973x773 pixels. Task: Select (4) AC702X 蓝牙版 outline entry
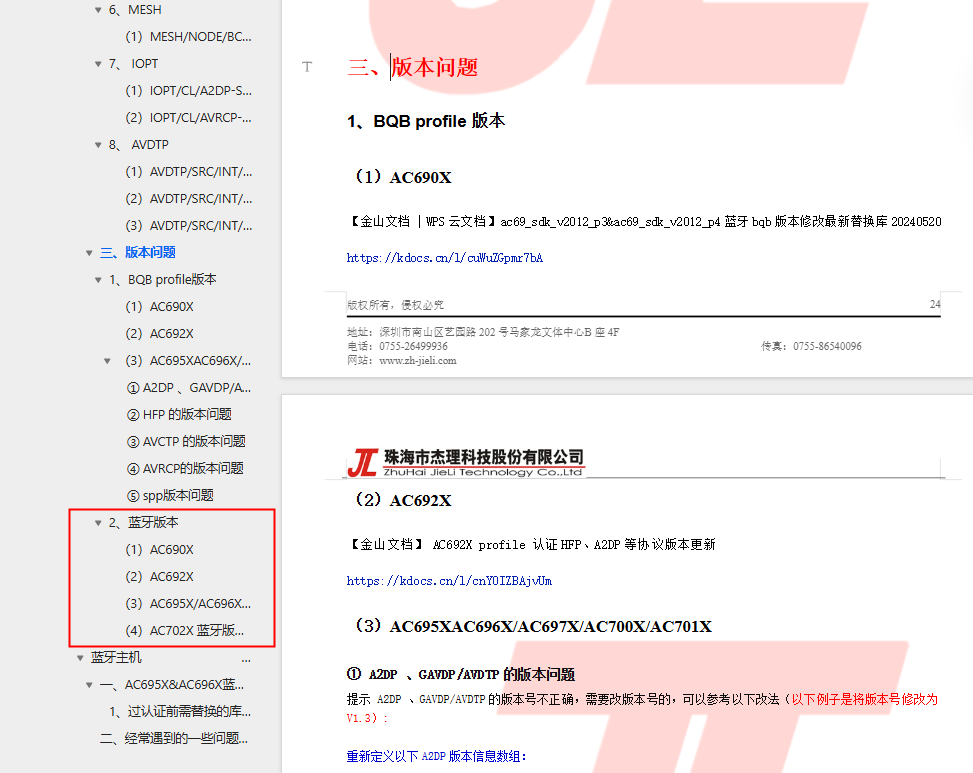(x=185, y=630)
